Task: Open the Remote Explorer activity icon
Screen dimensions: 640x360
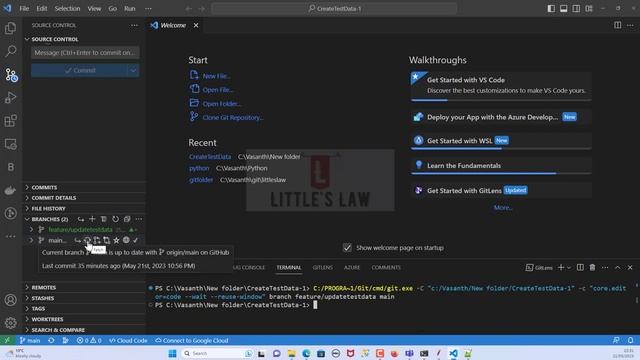Action: [x=11, y=144]
